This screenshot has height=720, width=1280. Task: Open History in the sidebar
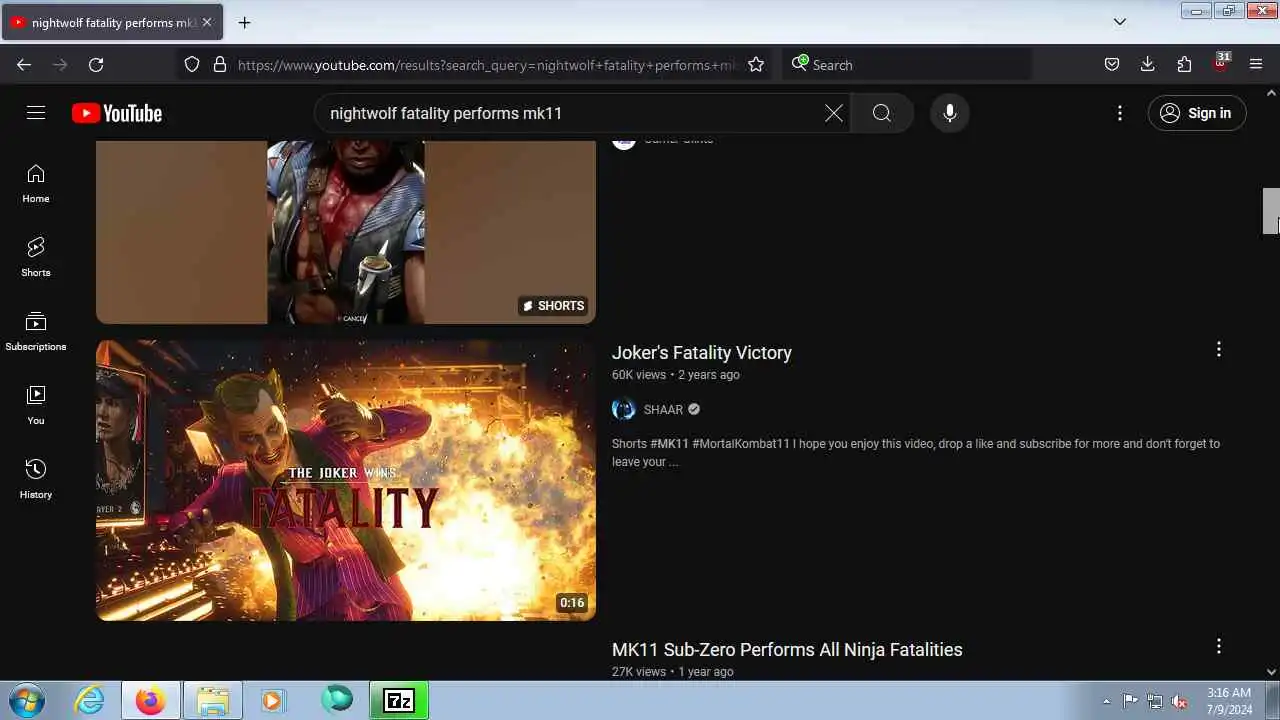tap(36, 480)
